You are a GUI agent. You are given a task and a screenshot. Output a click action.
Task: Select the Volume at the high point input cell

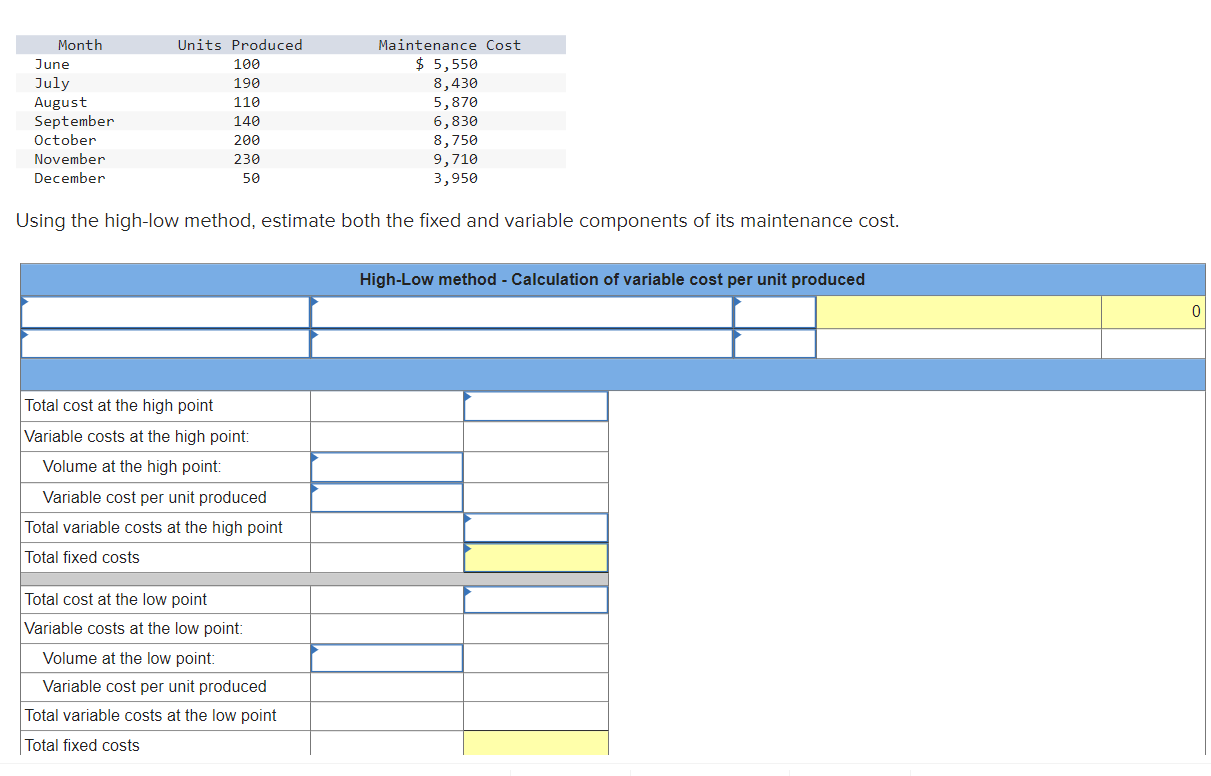coord(386,466)
